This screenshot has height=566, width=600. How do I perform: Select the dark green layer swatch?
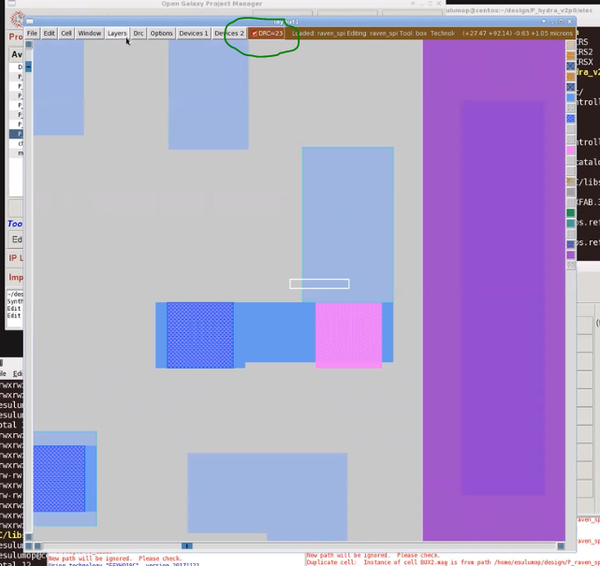click(571, 213)
